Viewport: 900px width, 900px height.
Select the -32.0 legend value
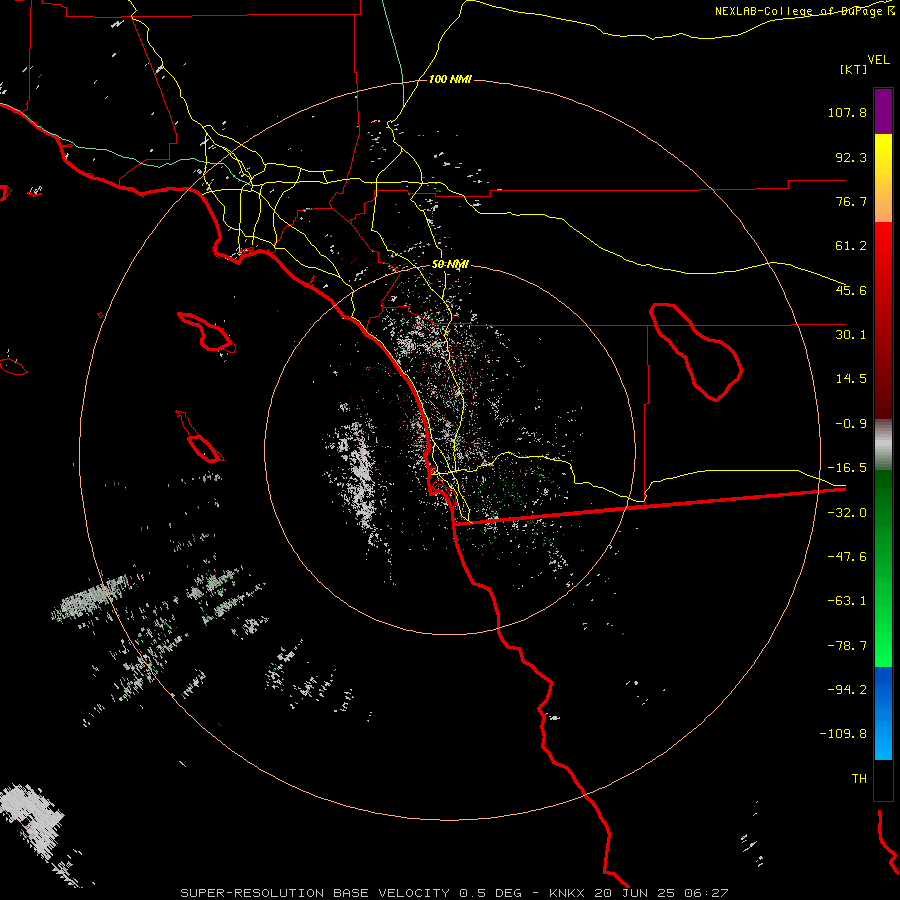[x=847, y=513]
